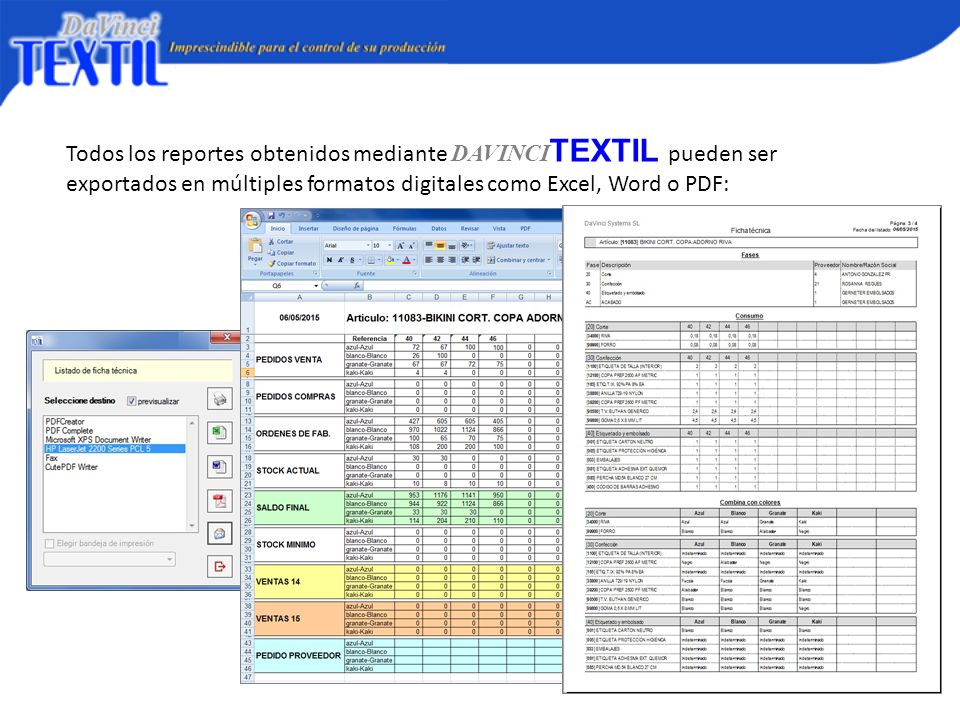Pick the red font color swatch

pyautogui.click(x=407, y=260)
